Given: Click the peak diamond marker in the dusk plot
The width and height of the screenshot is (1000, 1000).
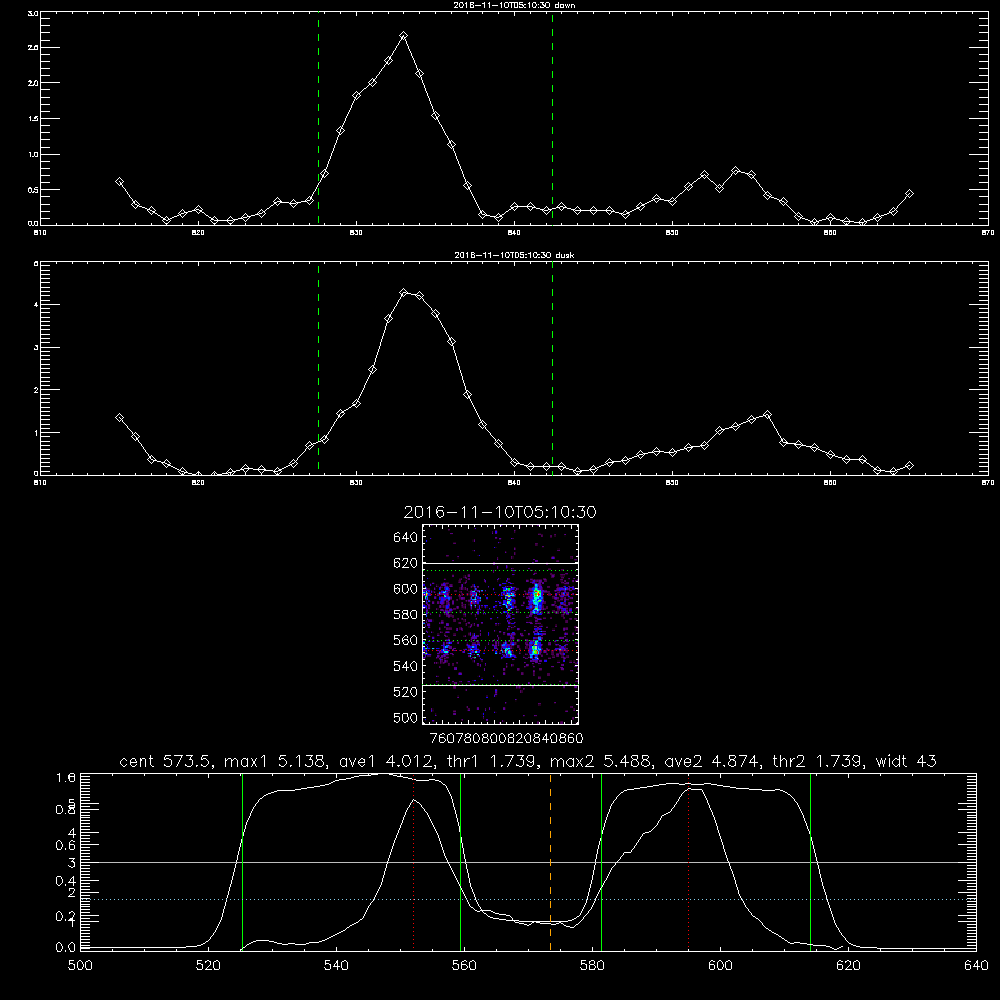Looking at the screenshot, I should coord(403,293).
